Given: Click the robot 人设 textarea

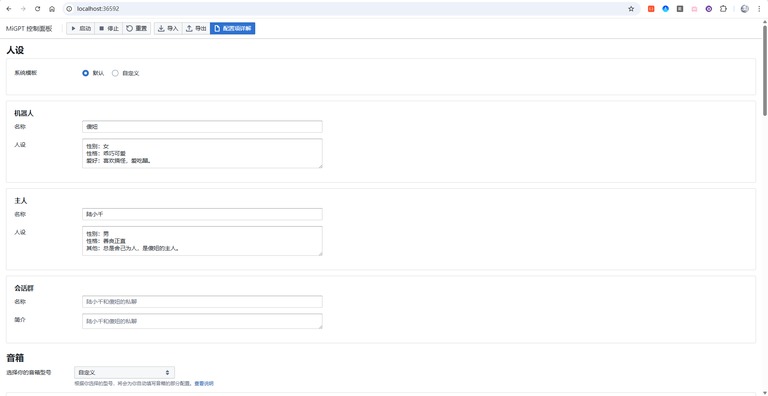Looking at the screenshot, I should point(202,153).
